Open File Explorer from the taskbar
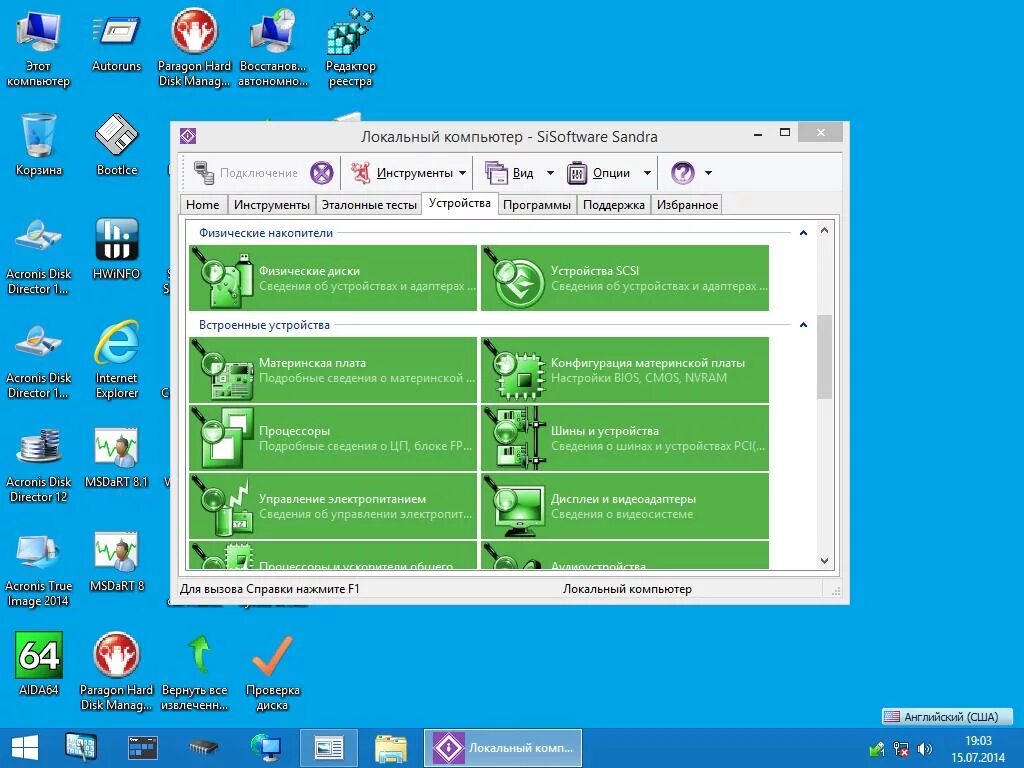 (x=391, y=748)
